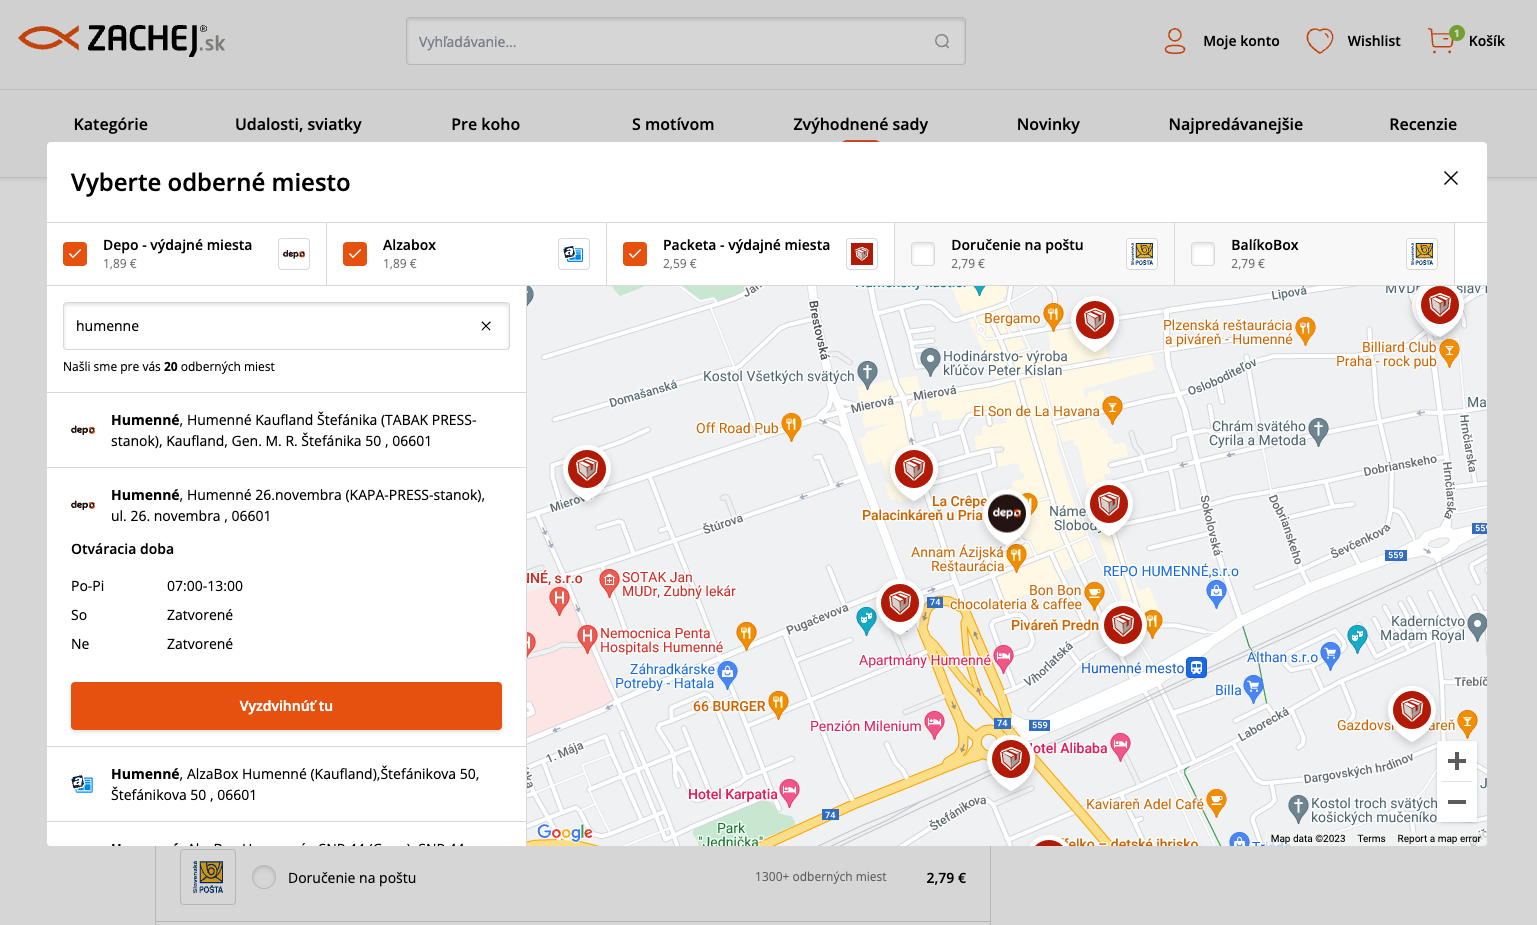This screenshot has width=1537, height=925.
Task: Click the depo marker on the map
Action: [x=1007, y=513]
